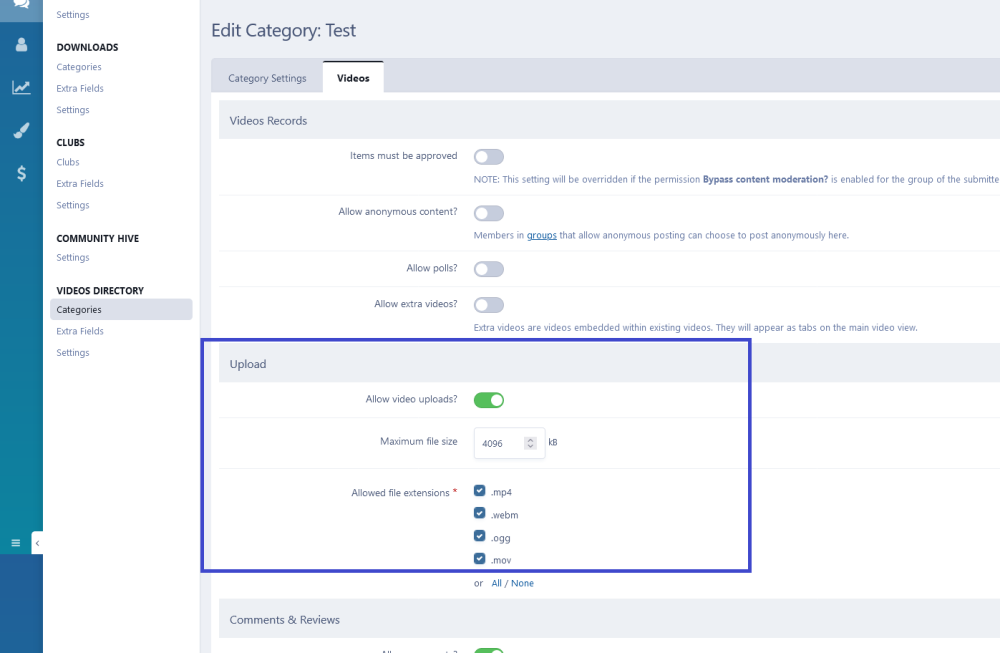This screenshot has width=1000, height=653.
Task: Select the Customization paintbrush icon
Action: point(21,130)
